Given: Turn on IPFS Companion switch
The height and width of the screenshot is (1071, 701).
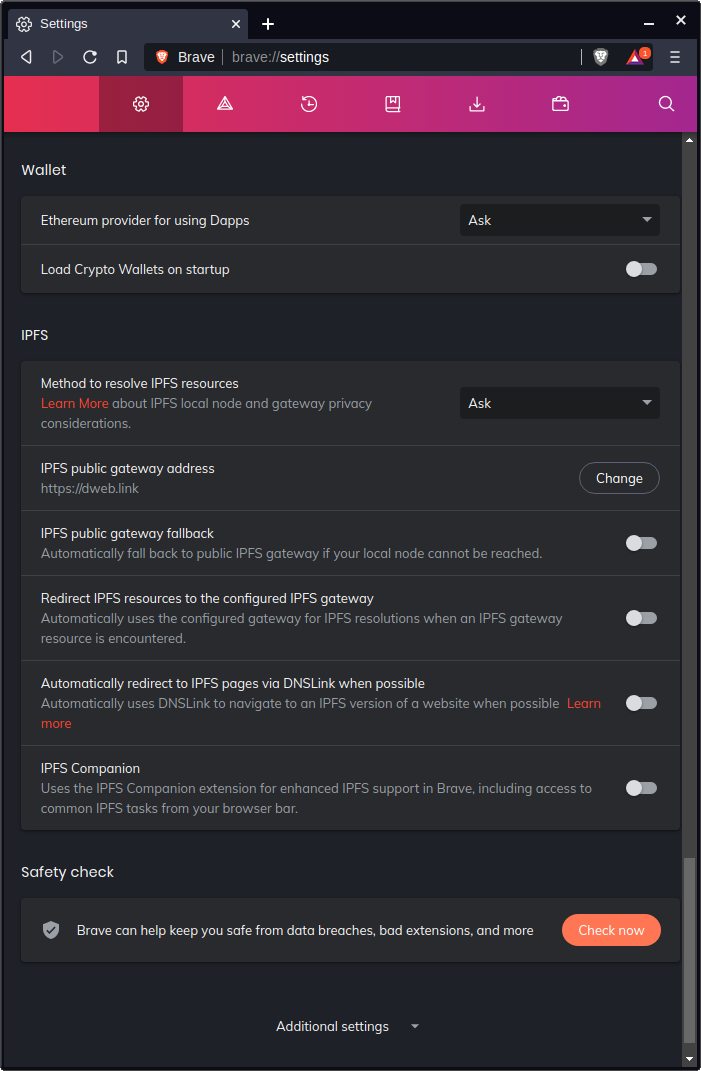Looking at the screenshot, I should pyautogui.click(x=641, y=788).
